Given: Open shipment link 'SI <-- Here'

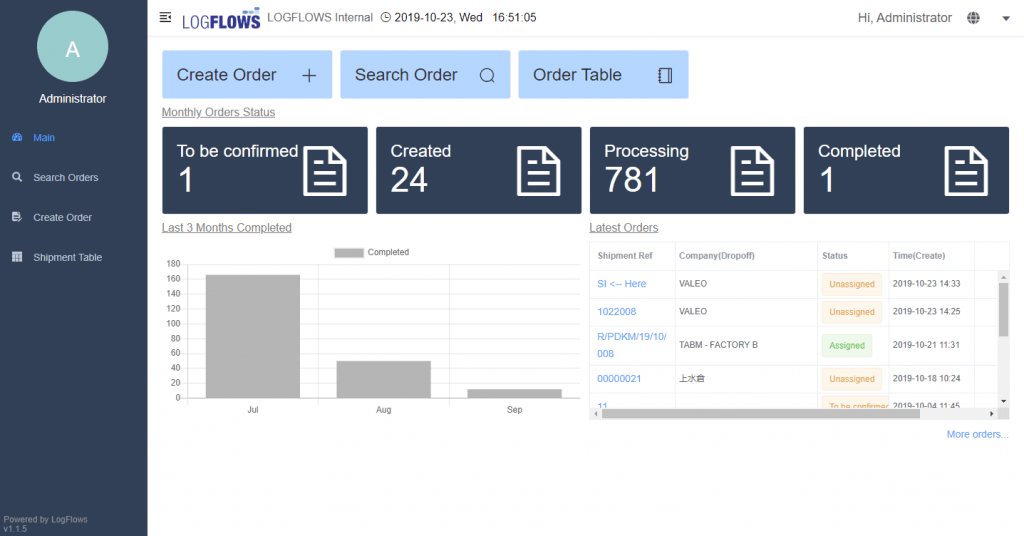Looking at the screenshot, I should click(x=622, y=283).
